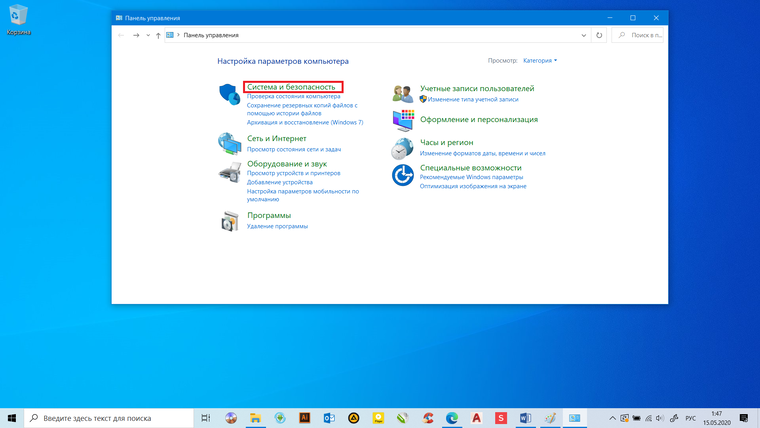The height and width of the screenshot is (428, 760).
Task: Open Оборудование и звук category
Action: pyautogui.click(x=287, y=164)
